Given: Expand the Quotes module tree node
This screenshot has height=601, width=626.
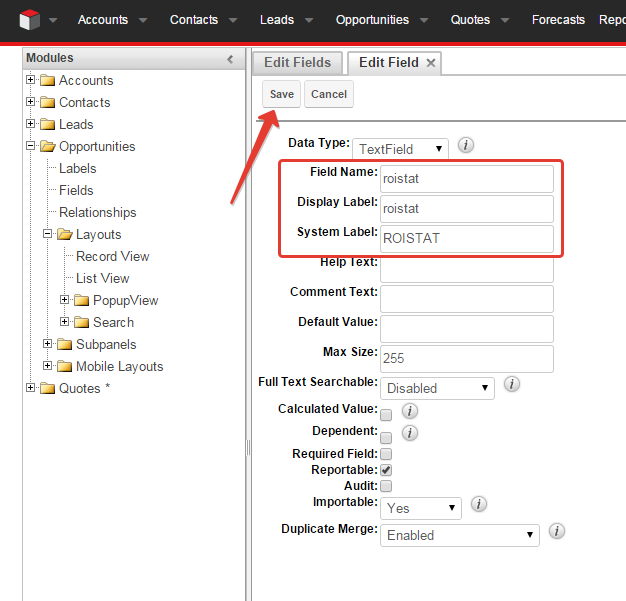Looking at the screenshot, I should click(30, 387).
